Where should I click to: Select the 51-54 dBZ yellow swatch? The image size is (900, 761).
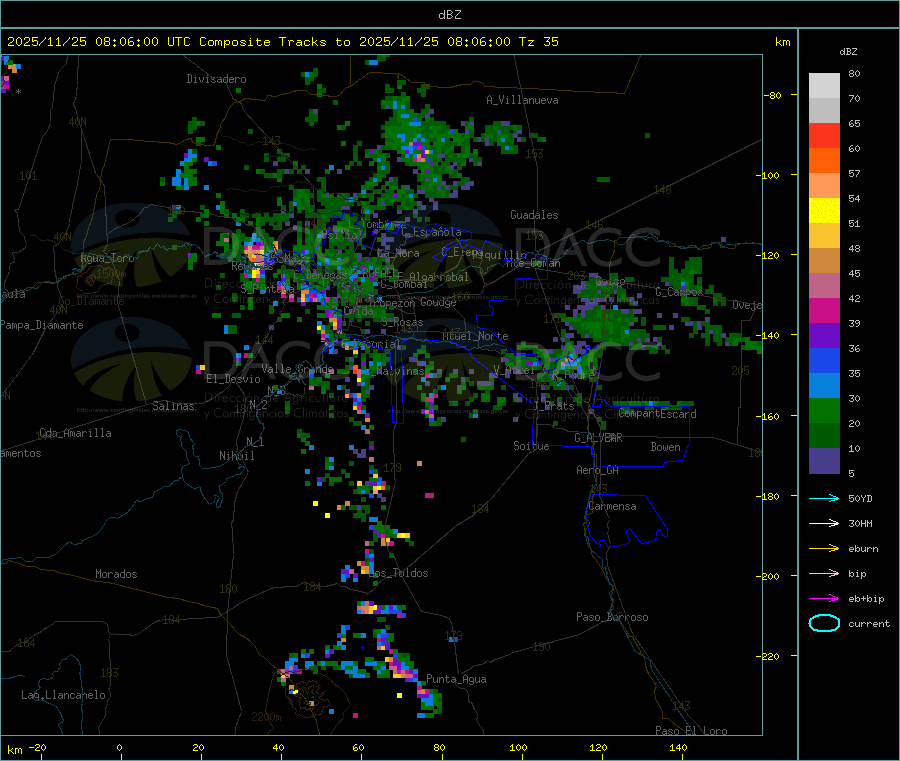(x=824, y=211)
